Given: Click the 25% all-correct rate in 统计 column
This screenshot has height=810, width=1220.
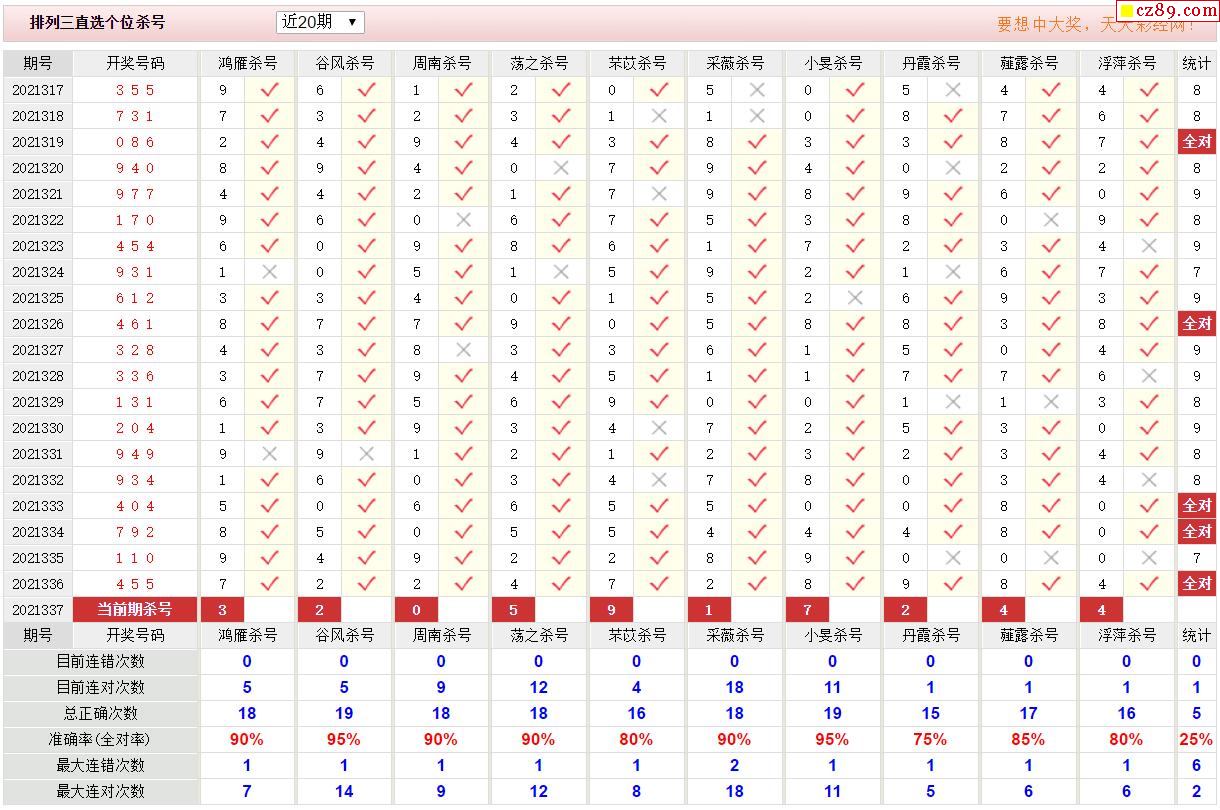Looking at the screenshot, I should 1197,739.
